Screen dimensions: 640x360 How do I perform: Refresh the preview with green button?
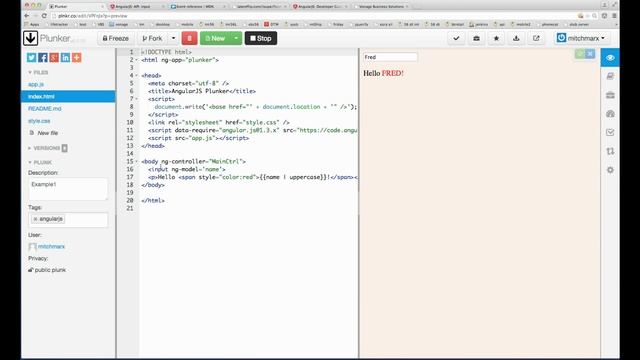coord(580,54)
